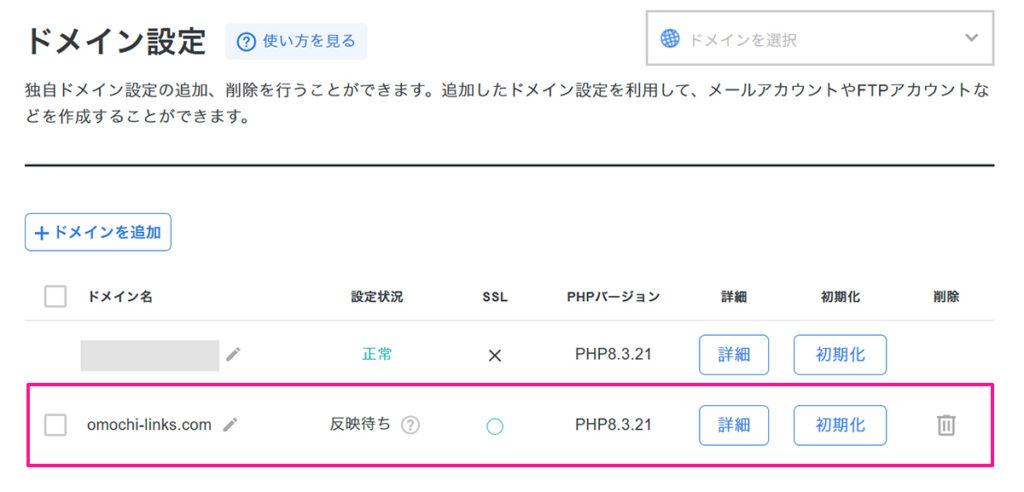
Task: Edit omochi-links.com using its pencil icon
Action: pyautogui.click(x=230, y=425)
